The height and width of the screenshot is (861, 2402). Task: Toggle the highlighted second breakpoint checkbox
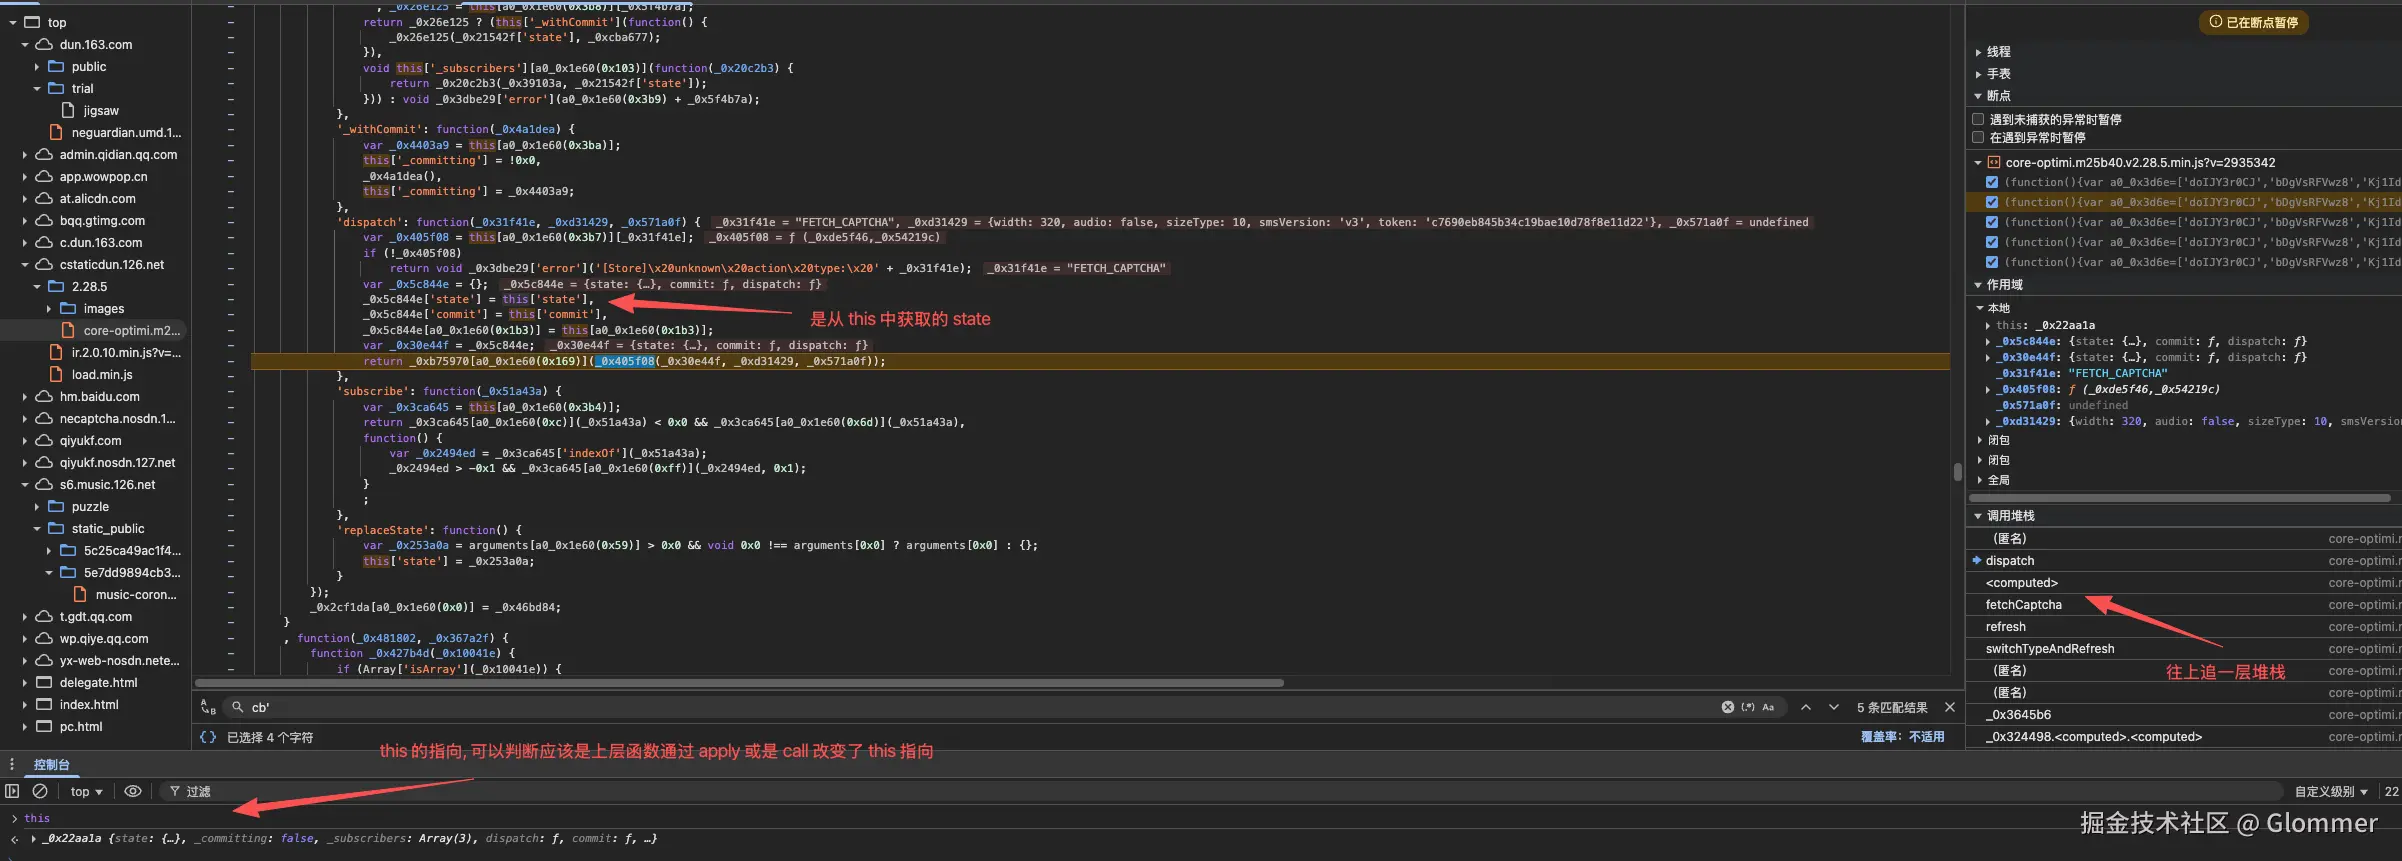click(1992, 202)
